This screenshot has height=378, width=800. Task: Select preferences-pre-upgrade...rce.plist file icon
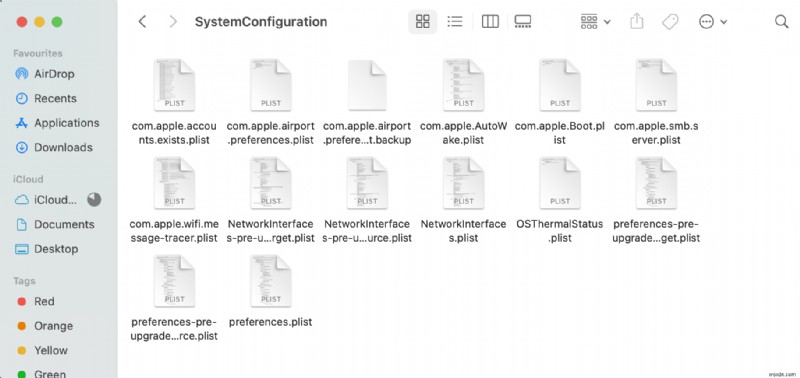(x=174, y=281)
